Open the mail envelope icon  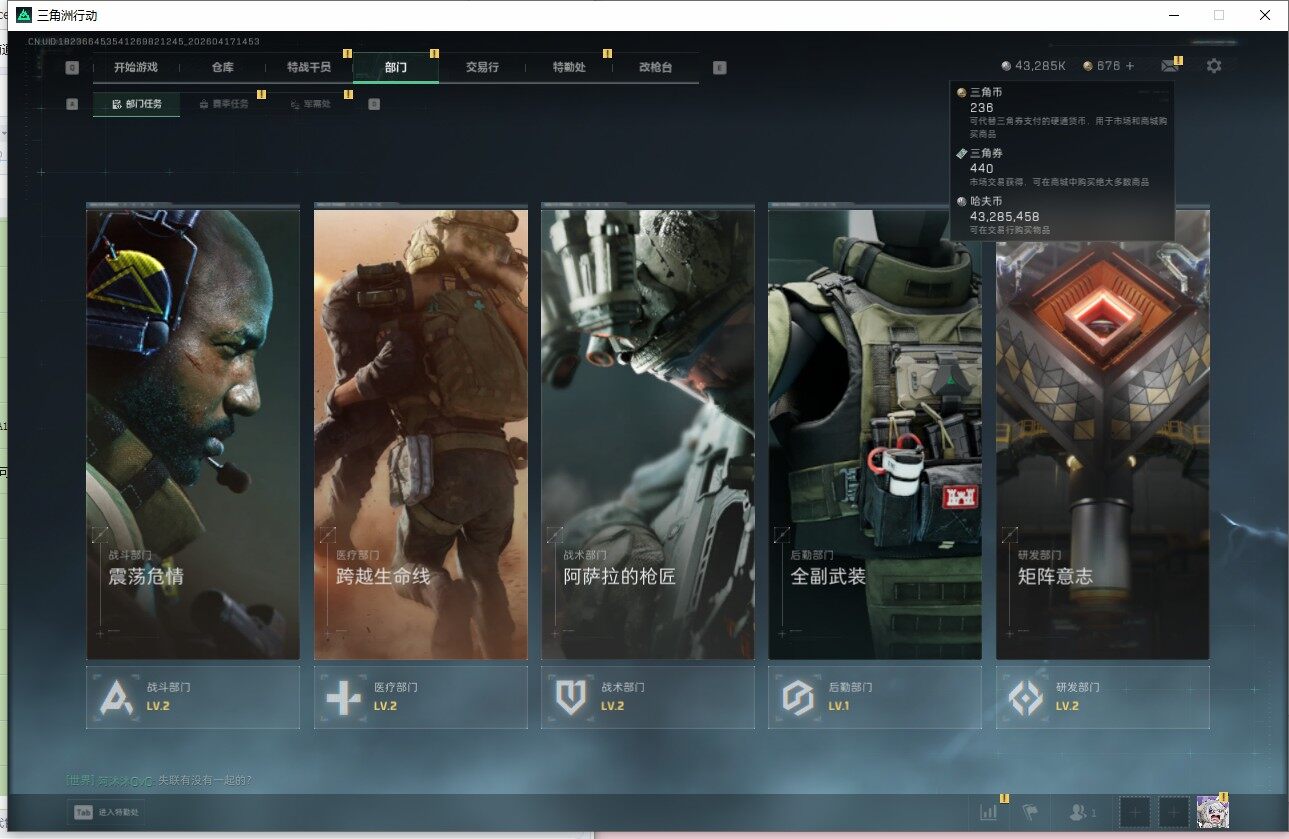point(1169,66)
